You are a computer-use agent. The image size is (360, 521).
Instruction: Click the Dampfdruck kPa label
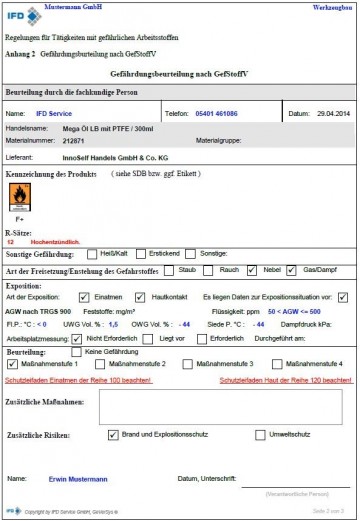(x=306, y=324)
